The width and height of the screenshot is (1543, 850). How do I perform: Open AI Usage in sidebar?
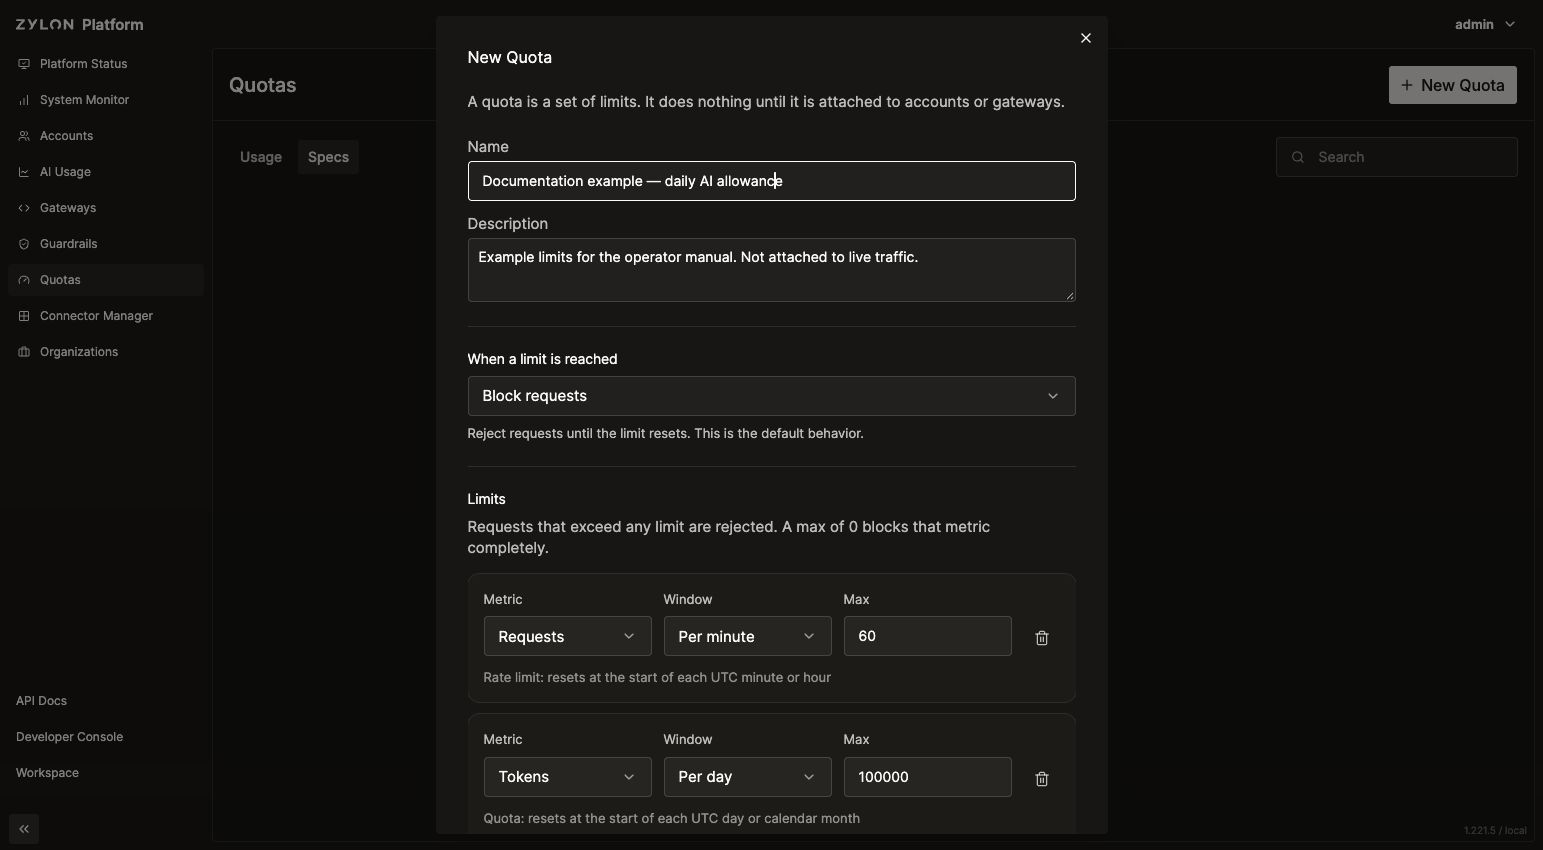[106, 172]
